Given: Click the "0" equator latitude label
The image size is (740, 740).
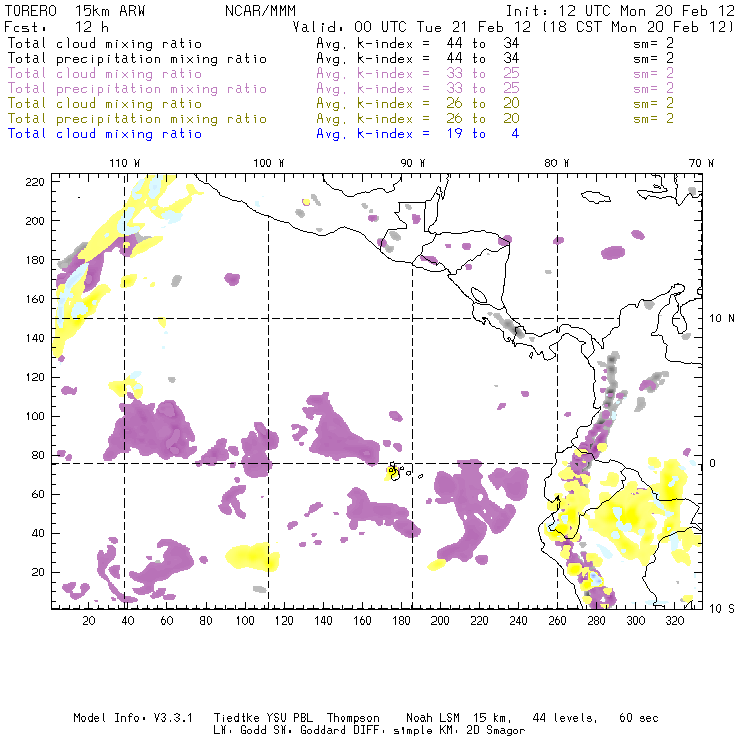Looking at the screenshot, I should 713,463.
